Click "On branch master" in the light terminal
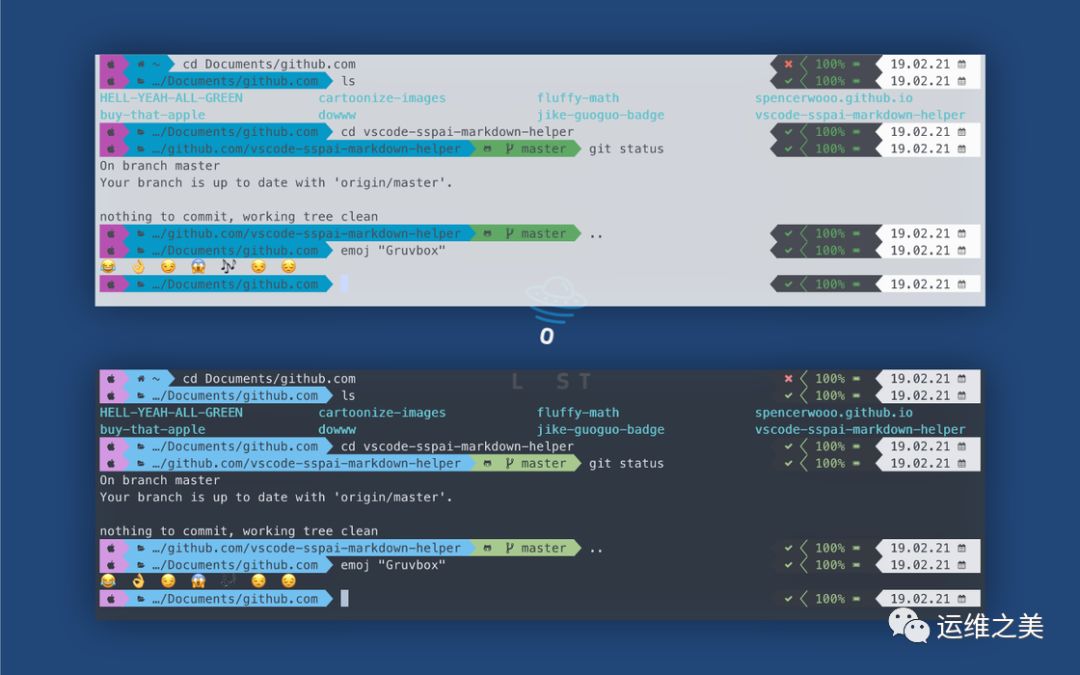This screenshot has height=675, width=1080. pos(160,166)
